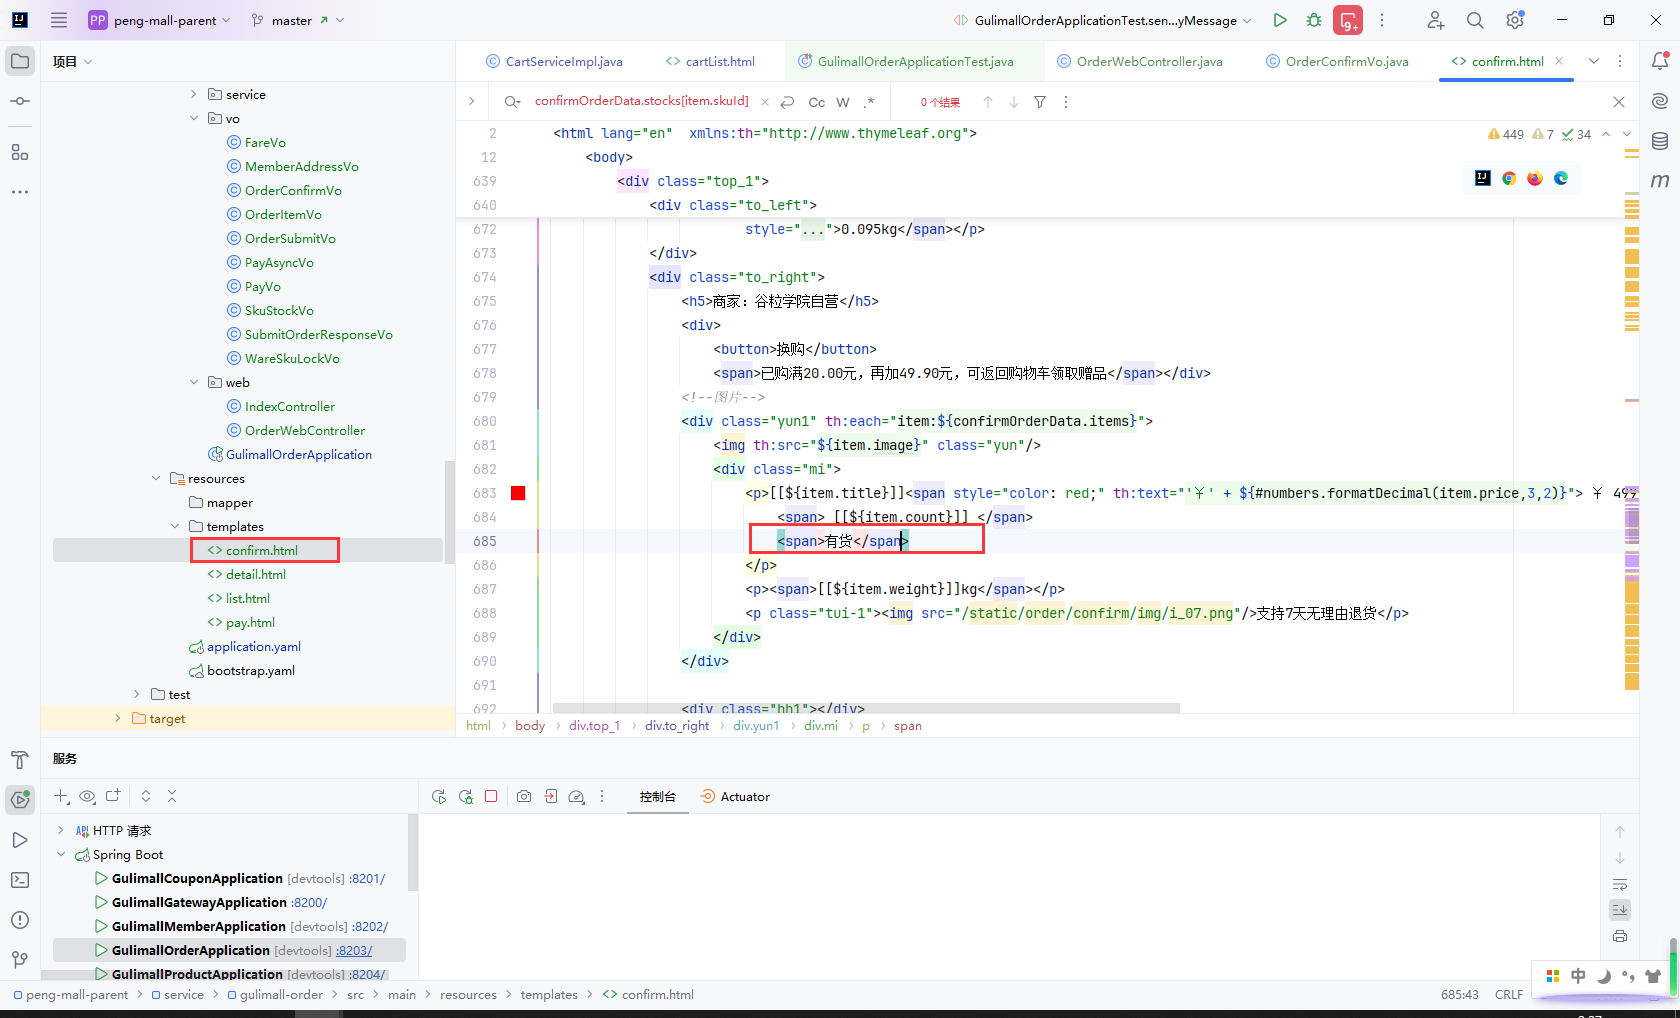Image resolution: width=1680 pixels, height=1018 pixels.
Task: Open the Structure tool window icon
Action: tap(20, 152)
